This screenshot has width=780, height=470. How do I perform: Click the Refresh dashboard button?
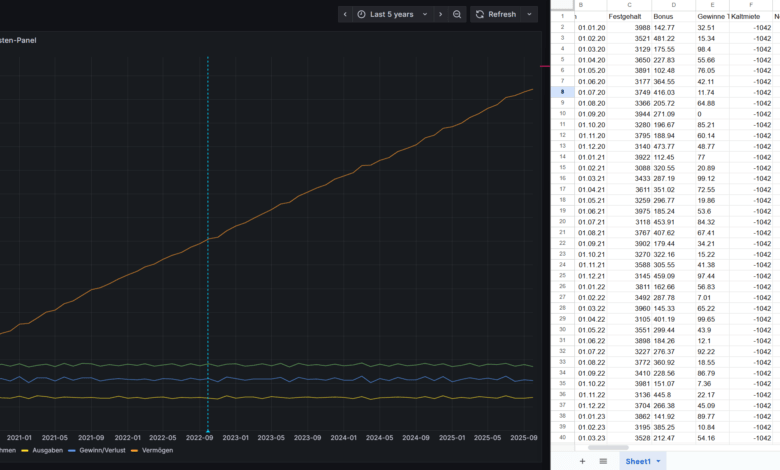pos(496,14)
